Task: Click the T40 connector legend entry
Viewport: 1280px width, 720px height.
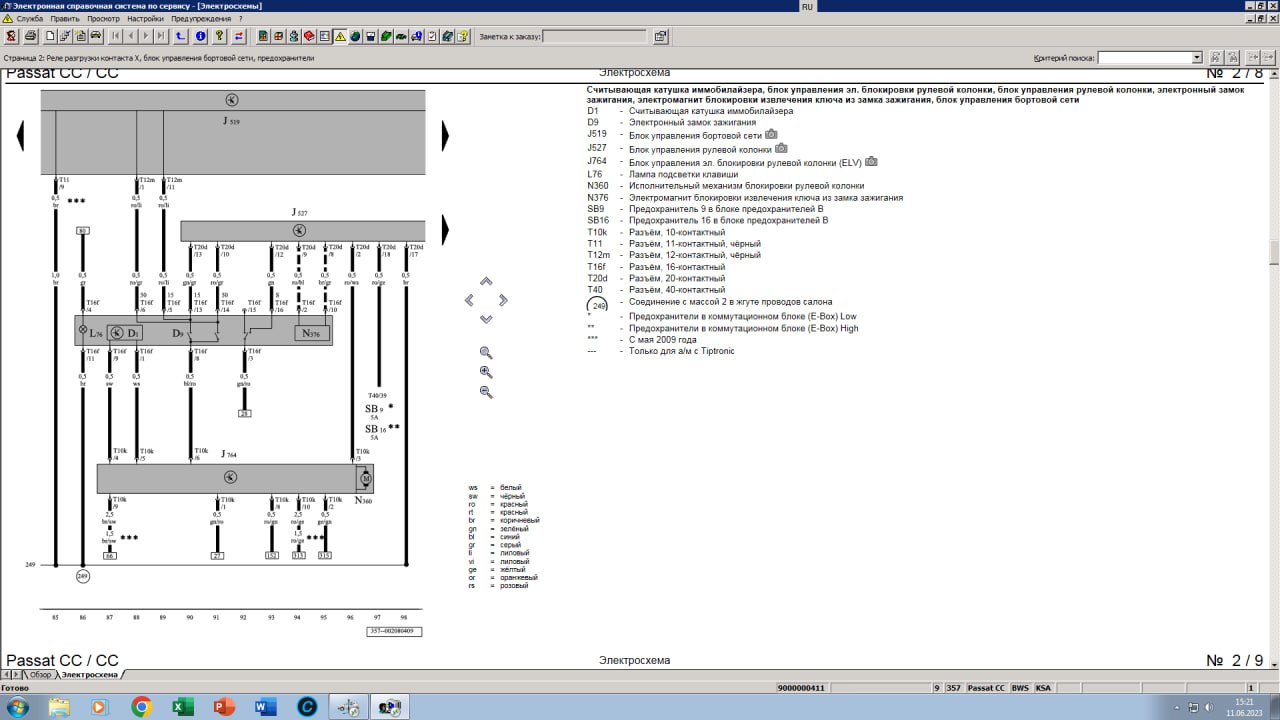Action: 677,290
